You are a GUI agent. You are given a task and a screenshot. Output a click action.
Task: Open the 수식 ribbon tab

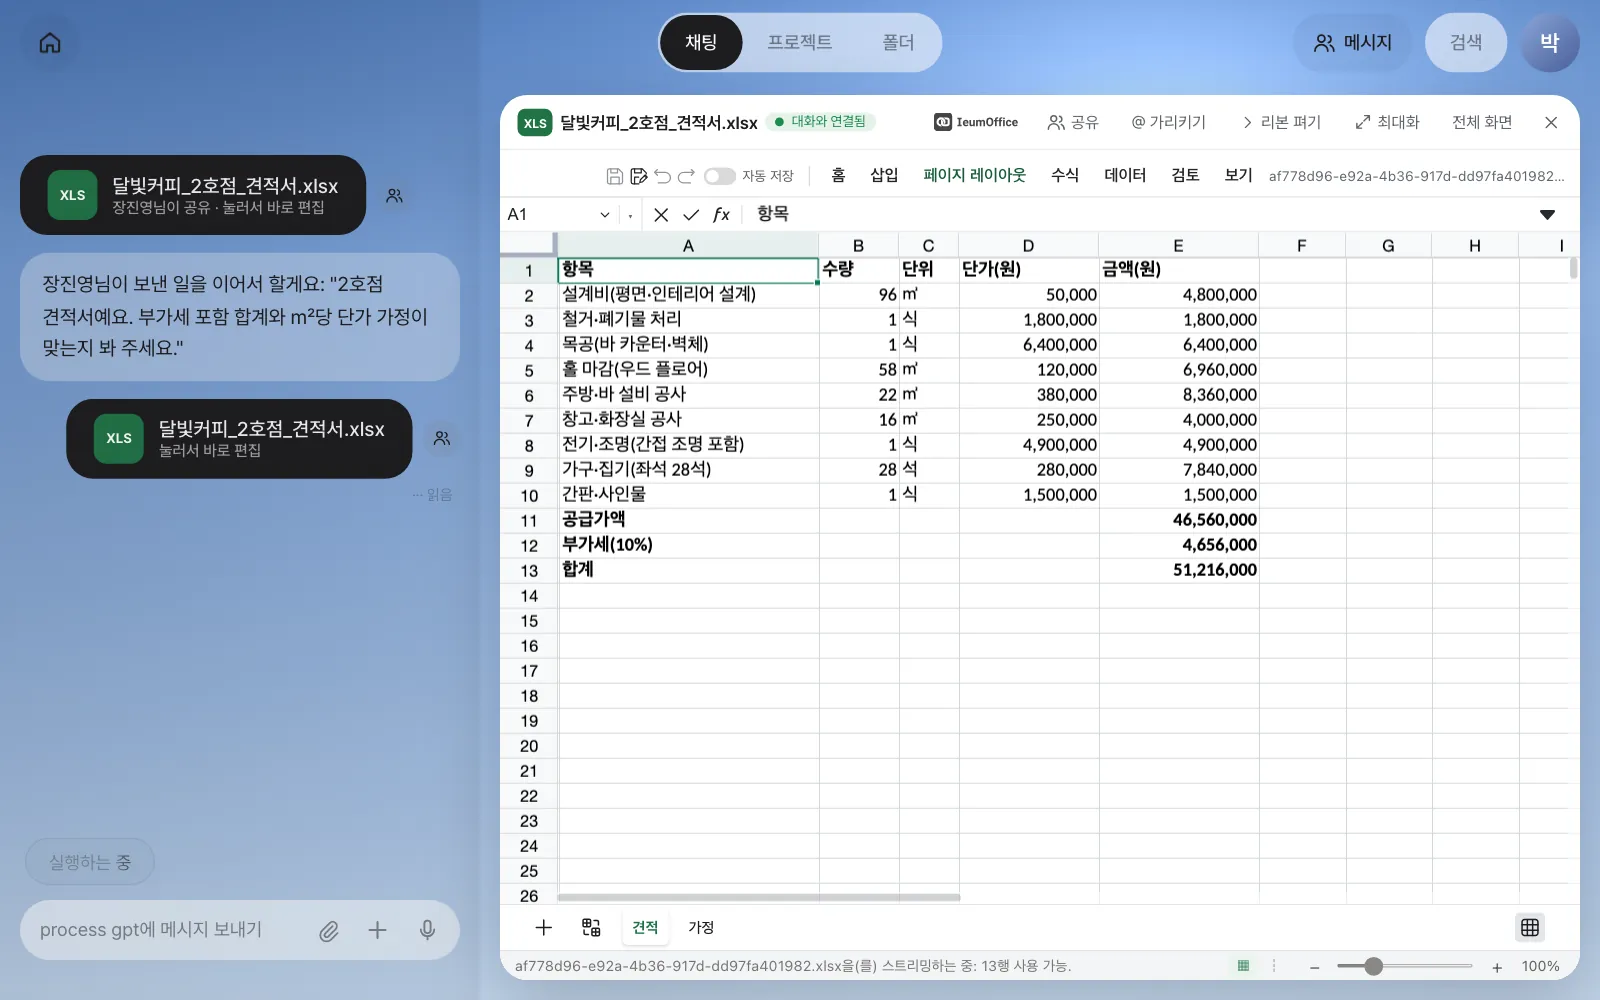[x=1065, y=175]
